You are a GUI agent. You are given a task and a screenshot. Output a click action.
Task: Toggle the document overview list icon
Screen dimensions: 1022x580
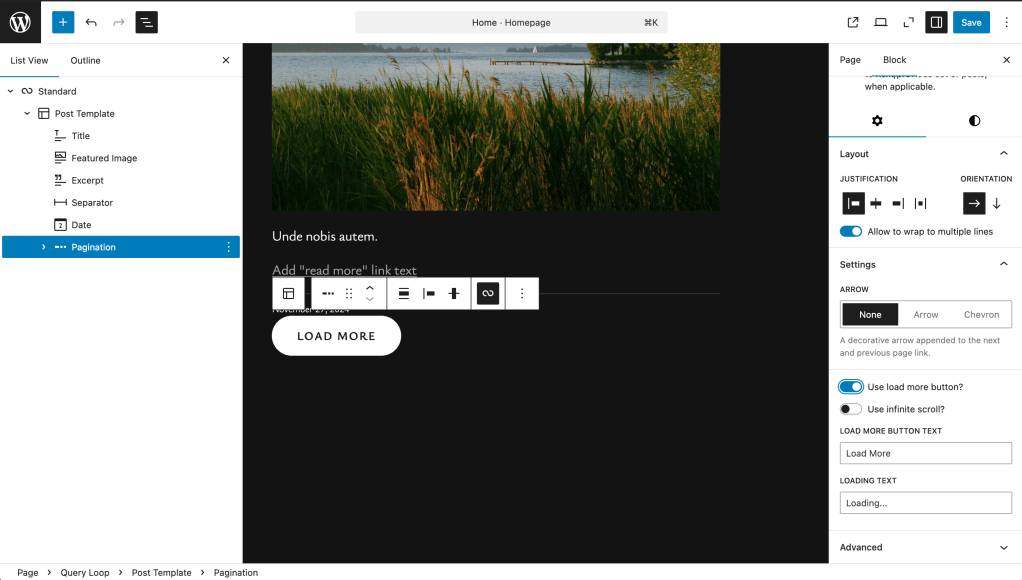(146, 22)
